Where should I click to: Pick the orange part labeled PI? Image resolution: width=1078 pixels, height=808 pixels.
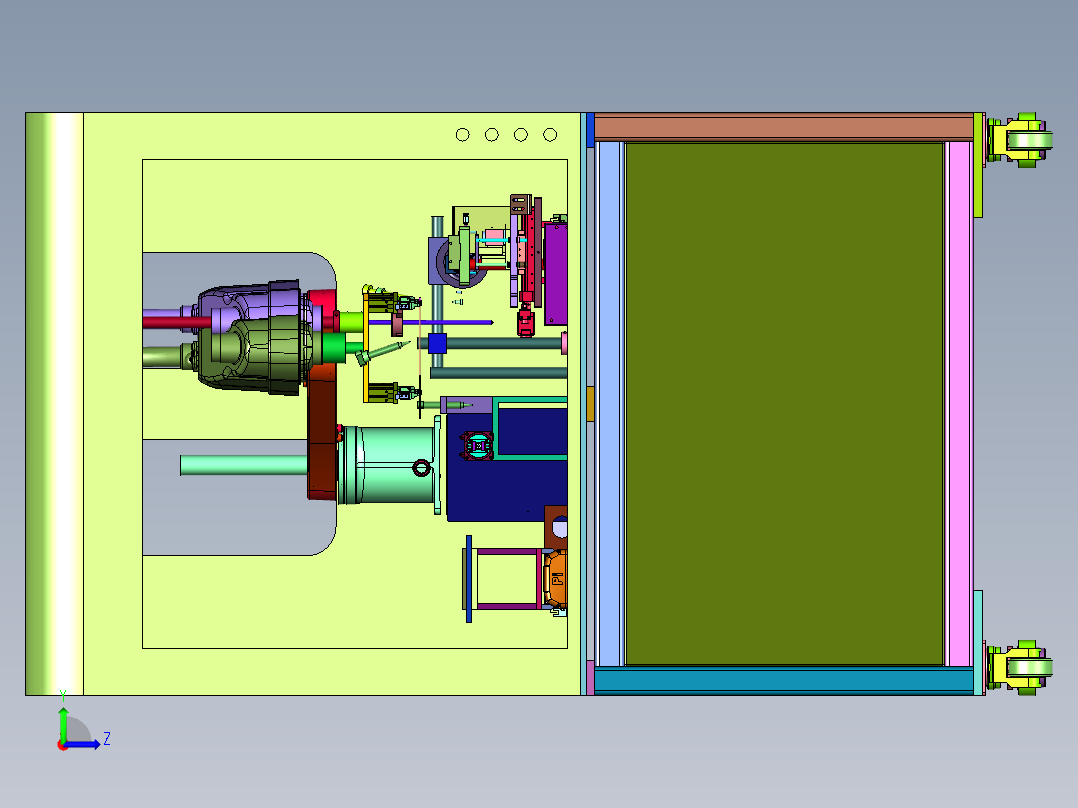(556, 580)
